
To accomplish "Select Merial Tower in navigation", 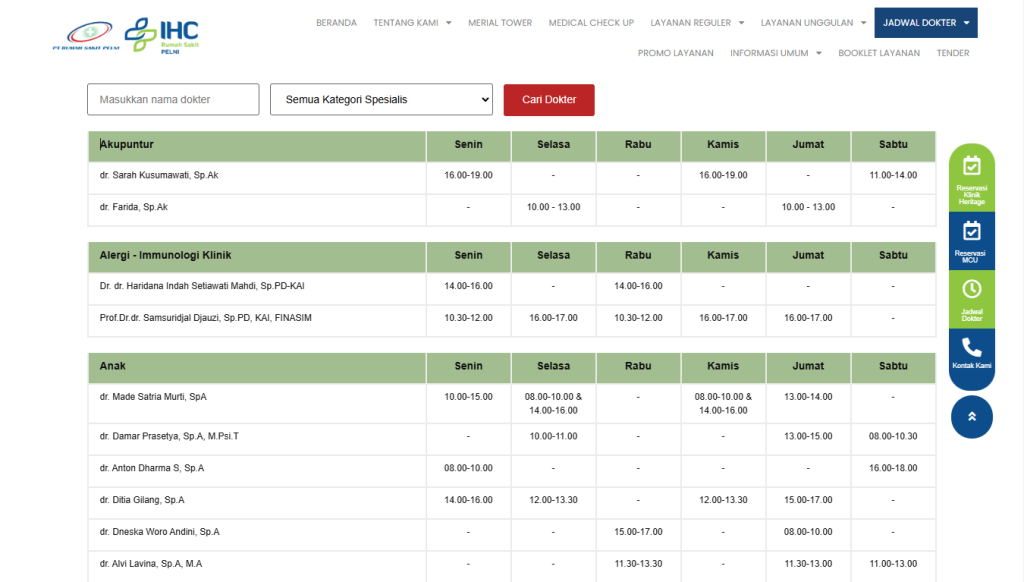I will tap(500, 23).
